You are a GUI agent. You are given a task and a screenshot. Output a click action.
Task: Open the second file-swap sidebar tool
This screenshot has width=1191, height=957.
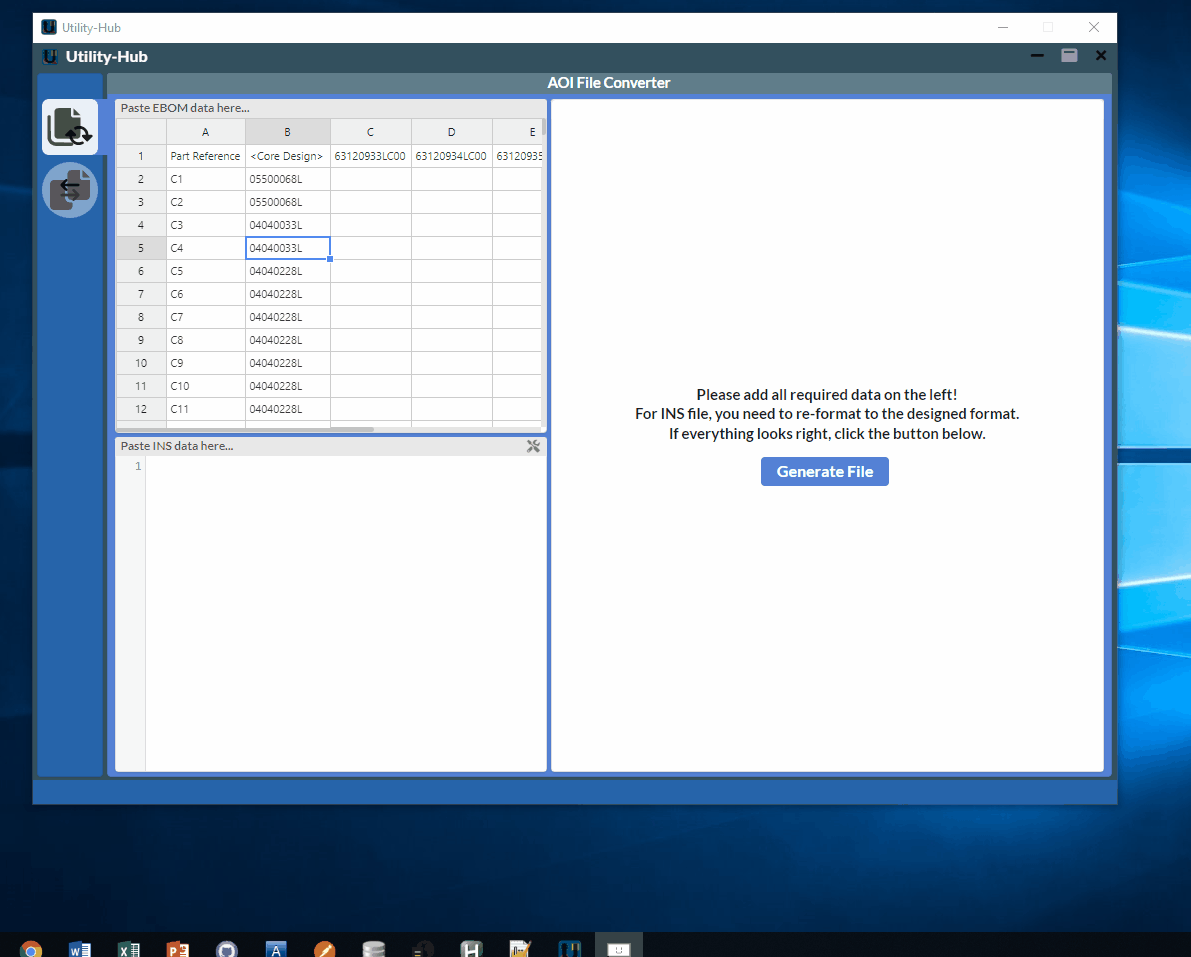(70, 190)
